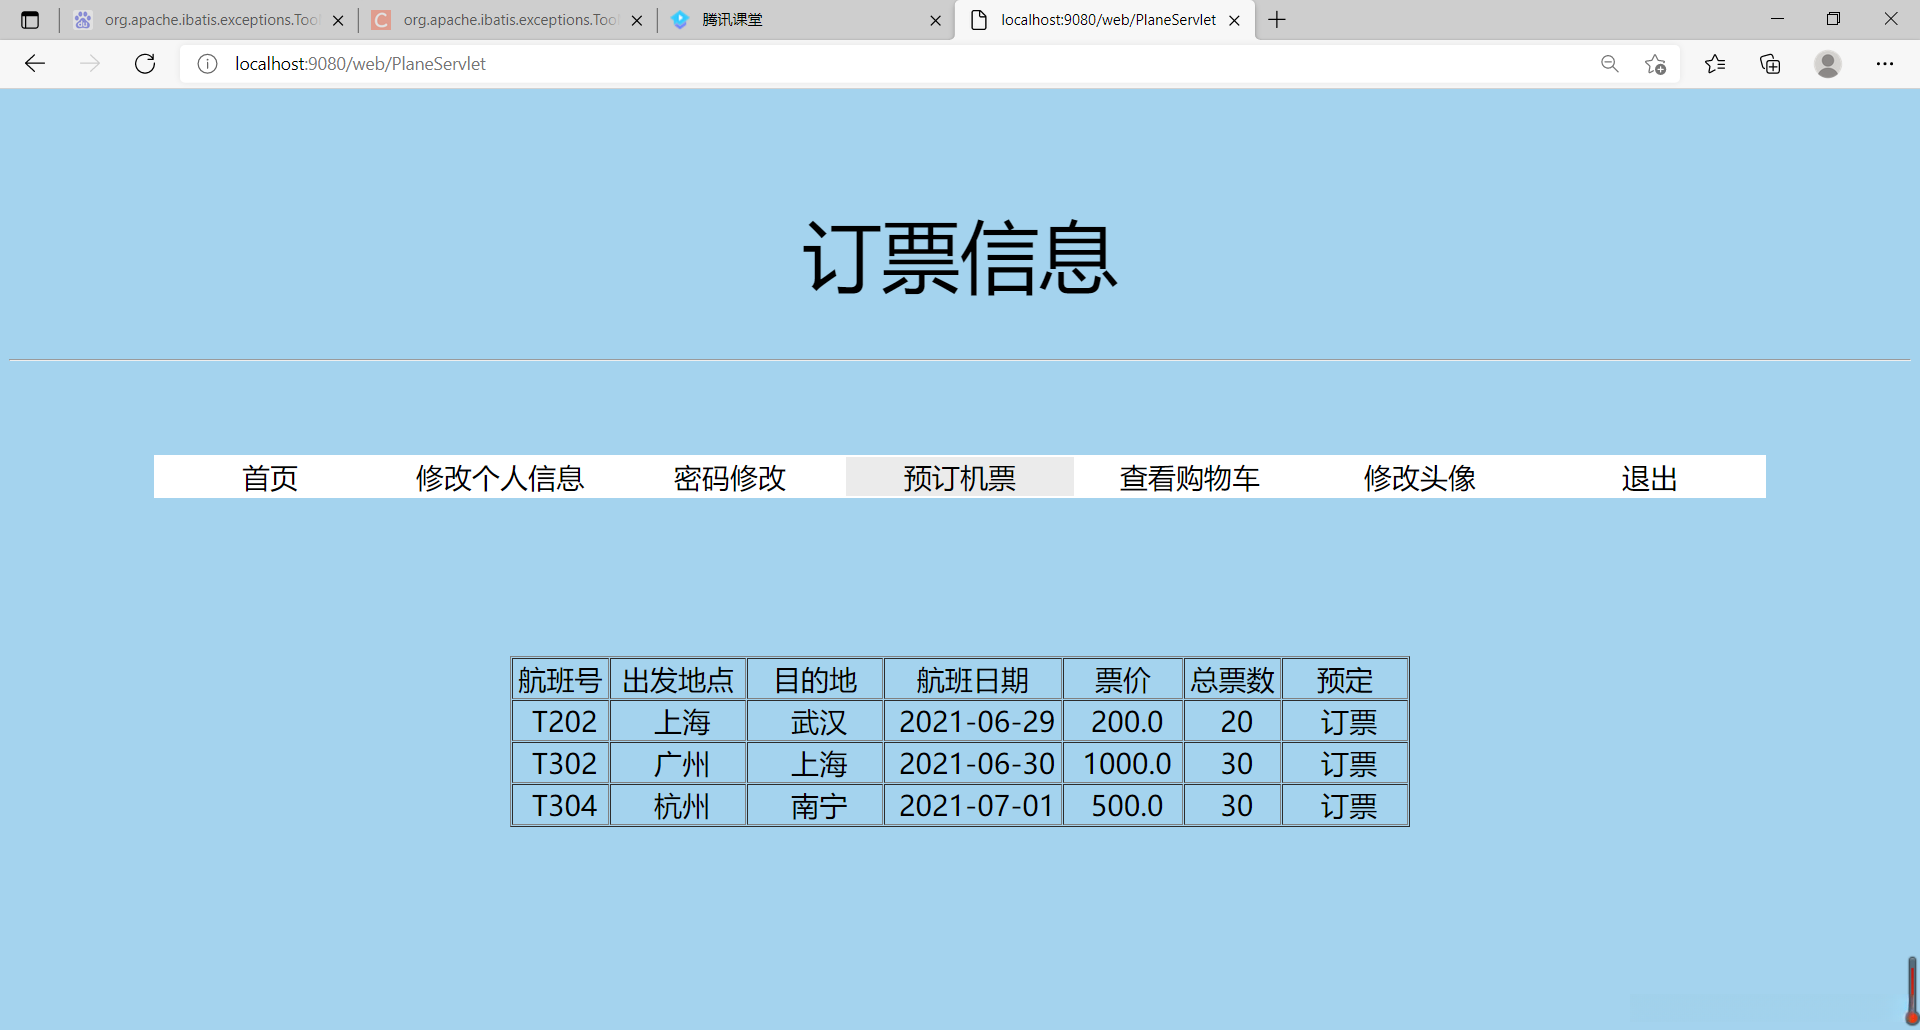Image resolution: width=1920 pixels, height=1030 pixels.
Task: Select the localhost:9080/web/PlaneServlet tab
Action: [1105, 20]
